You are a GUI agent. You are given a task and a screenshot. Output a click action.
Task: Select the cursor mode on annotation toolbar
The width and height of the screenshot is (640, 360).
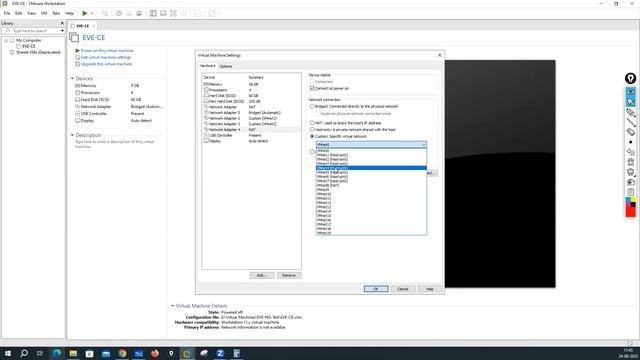[631, 102]
